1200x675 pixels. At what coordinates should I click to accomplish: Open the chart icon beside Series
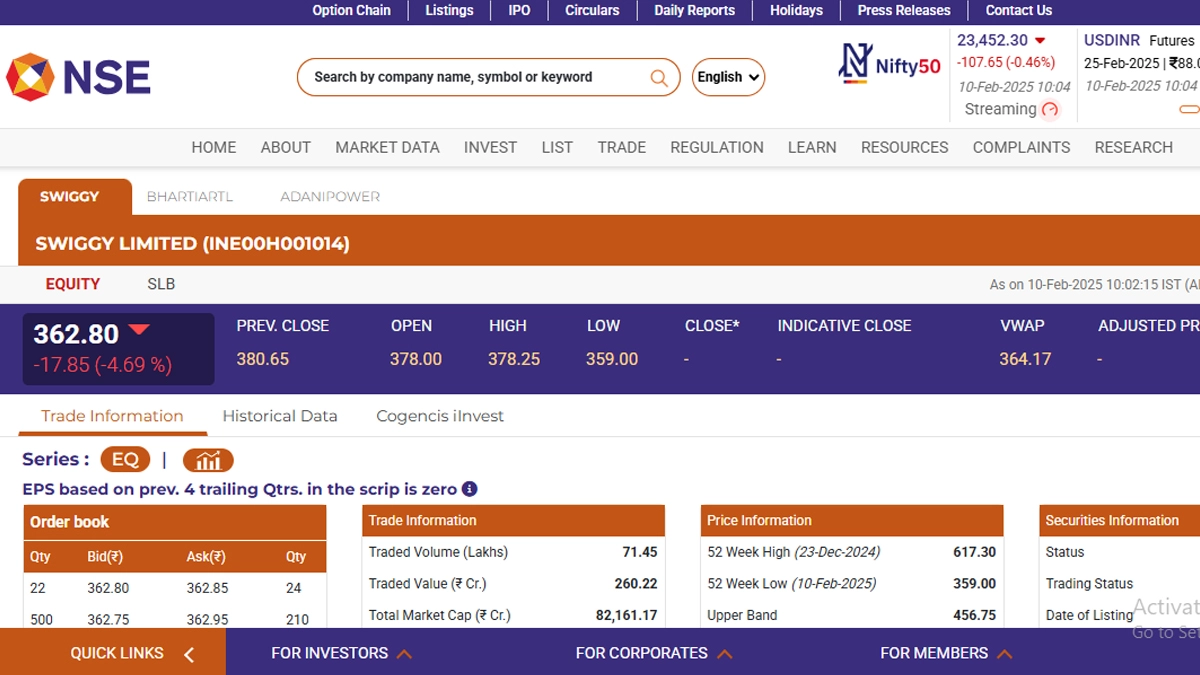tap(208, 460)
